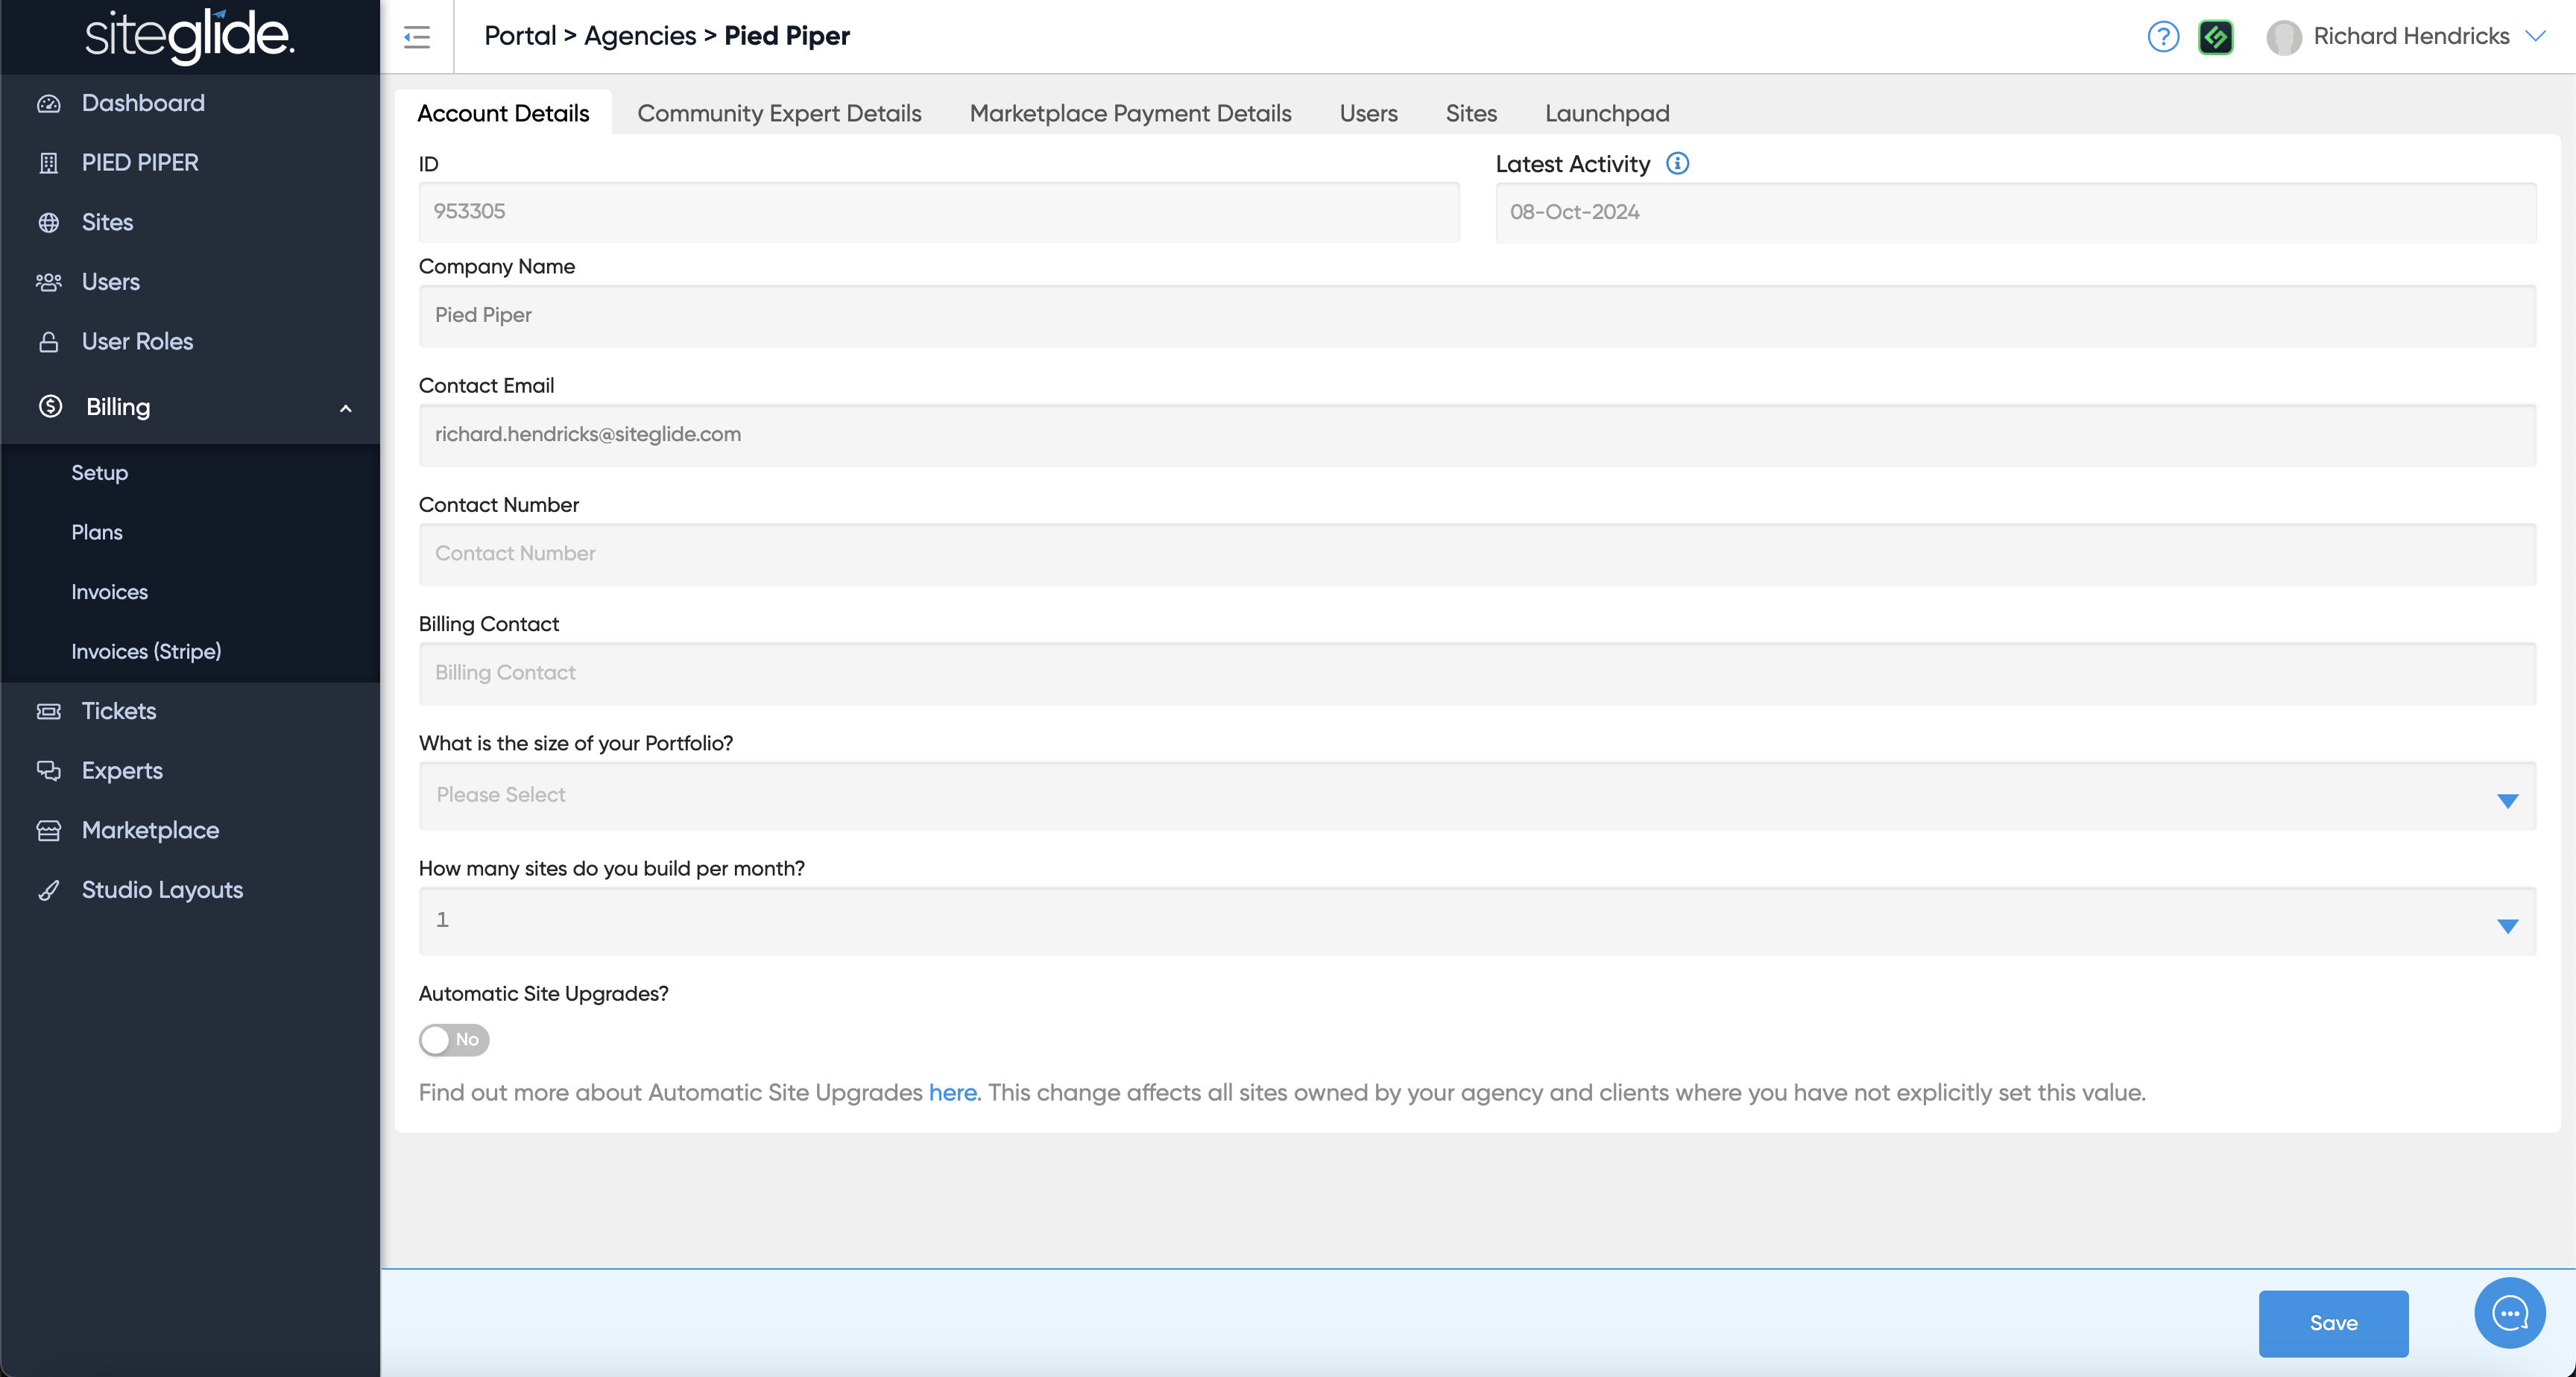Switch to Community Expert Details tab
The width and height of the screenshot is (2576, 1377).
(779, 114)
